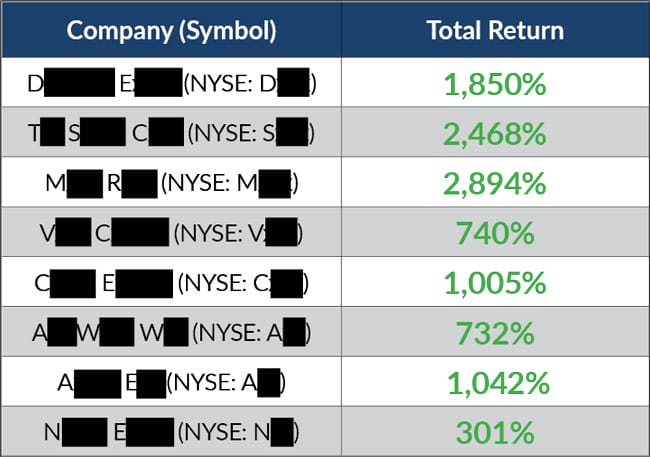Click the company name cell beside 301%
This screenshot has height=457, width=650.
[171, 432]
